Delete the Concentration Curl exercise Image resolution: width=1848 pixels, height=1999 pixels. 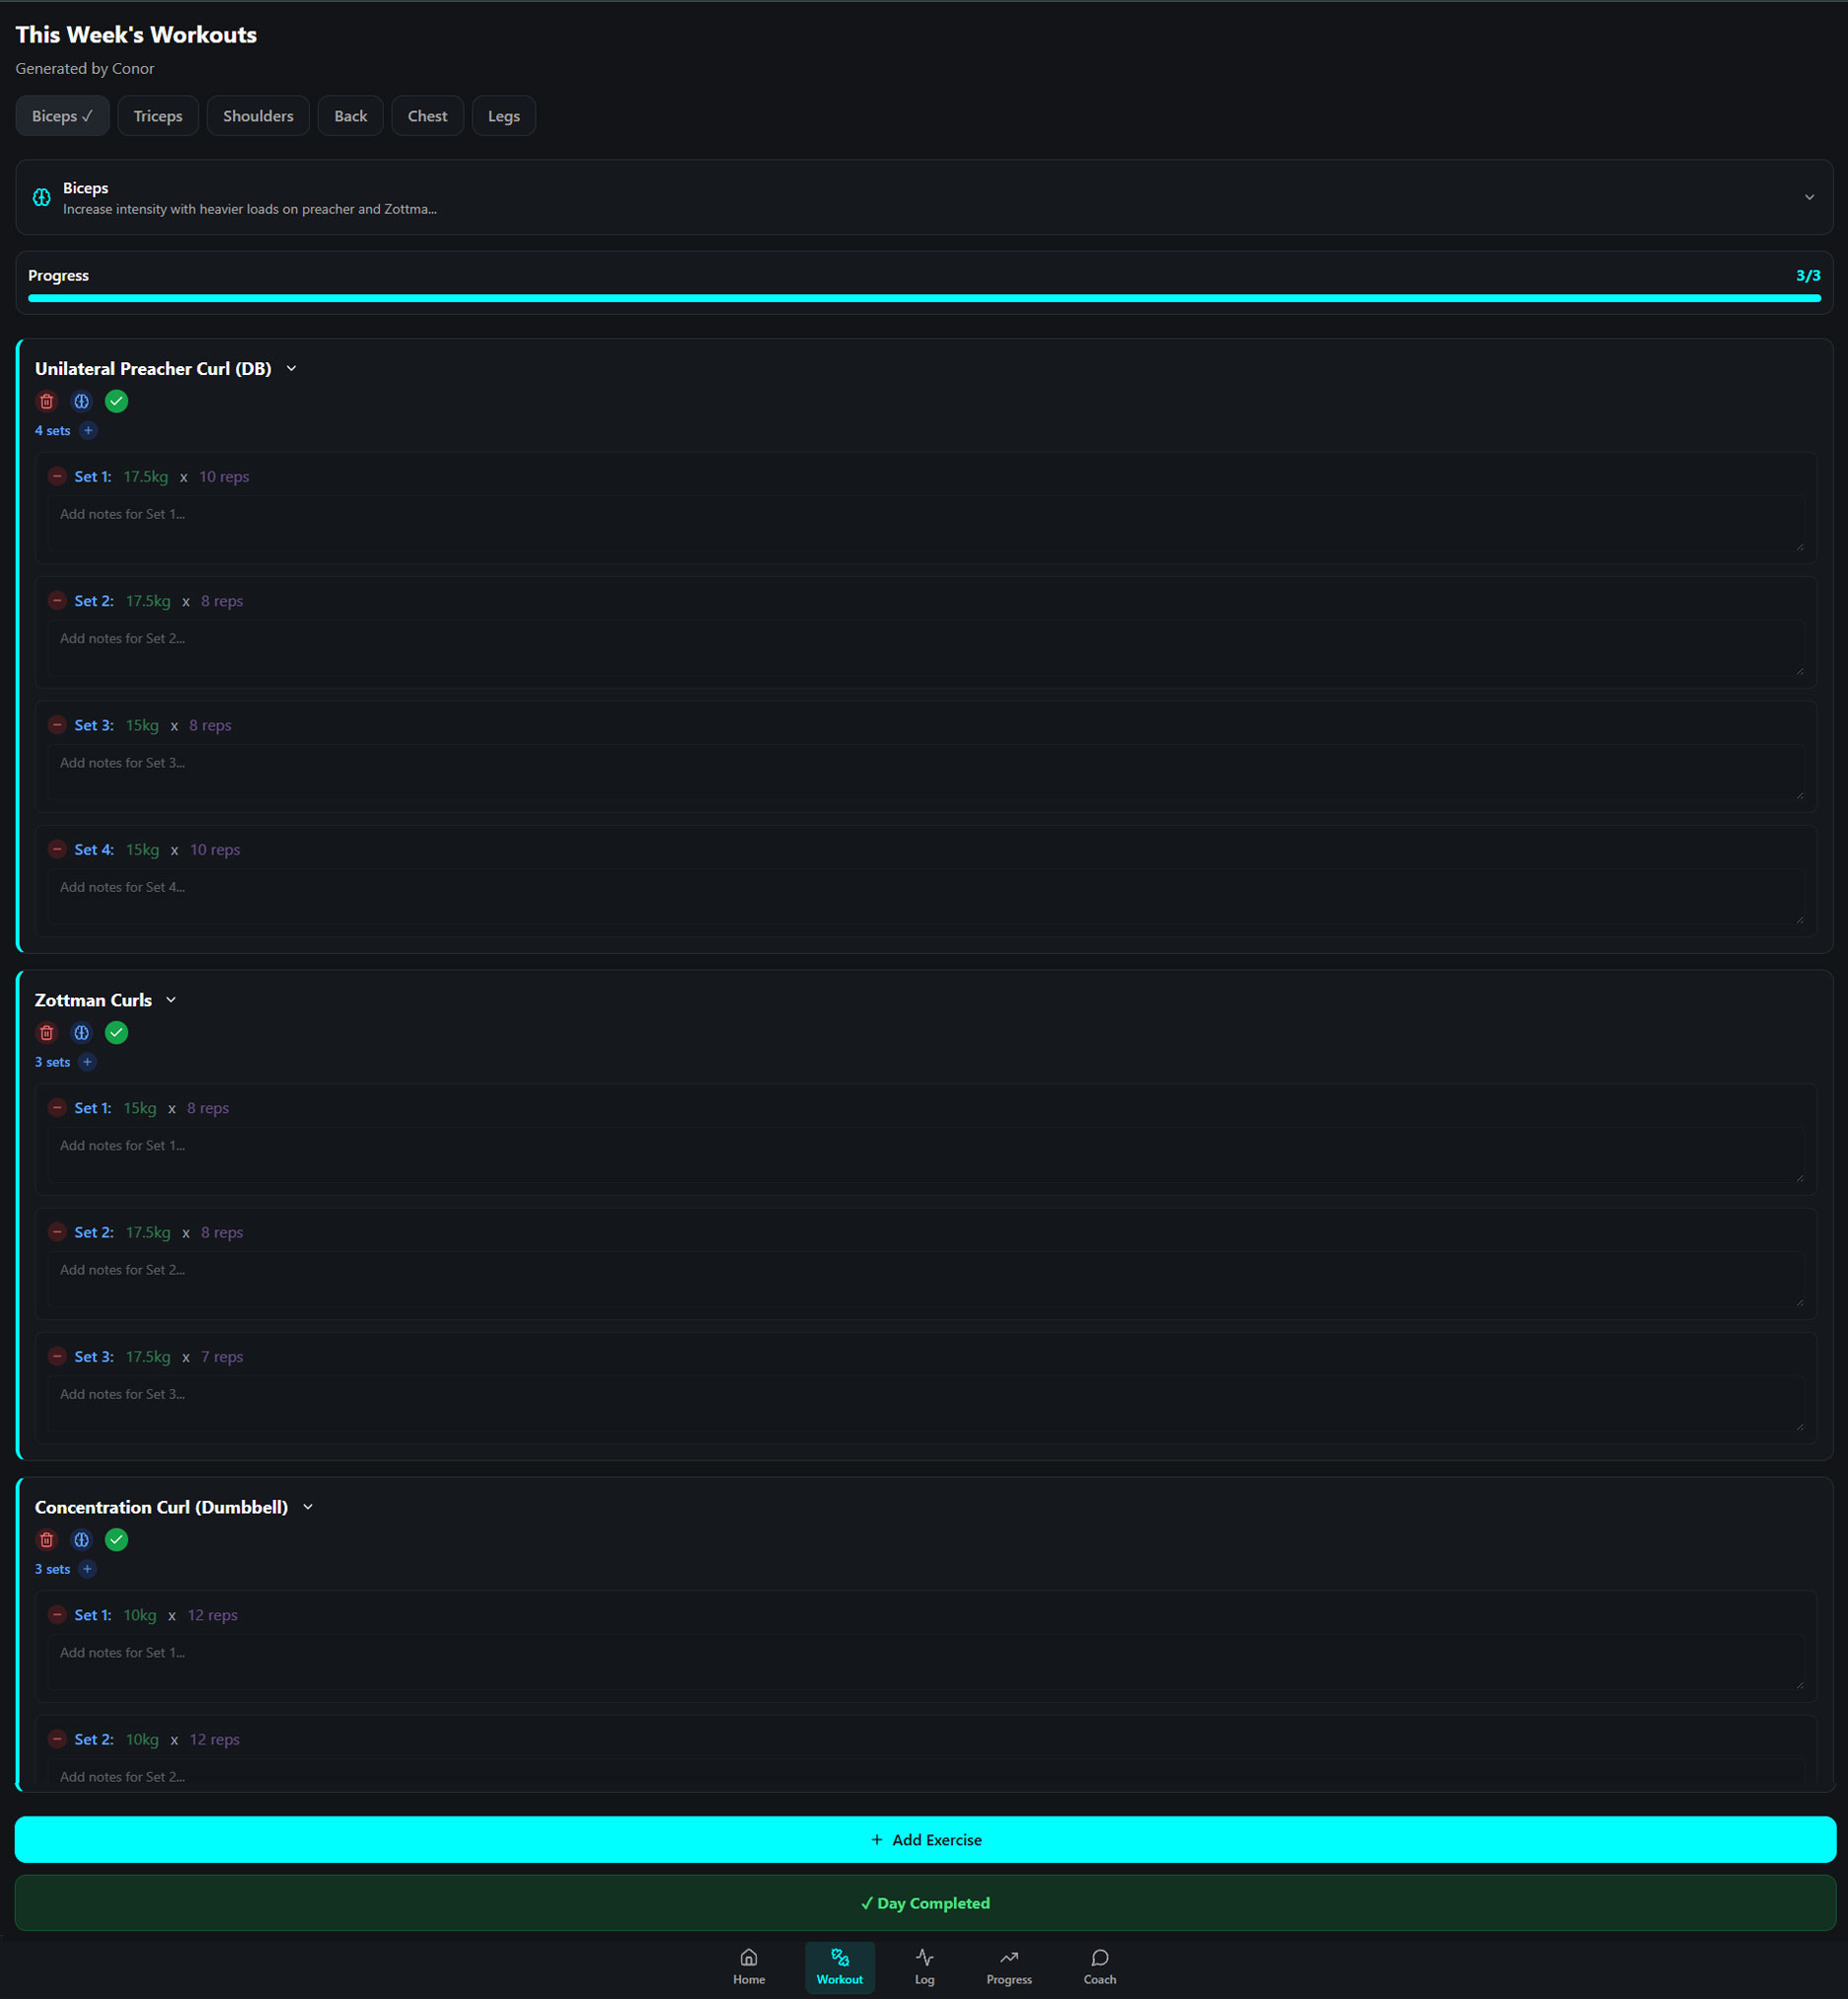[47, 1539]
